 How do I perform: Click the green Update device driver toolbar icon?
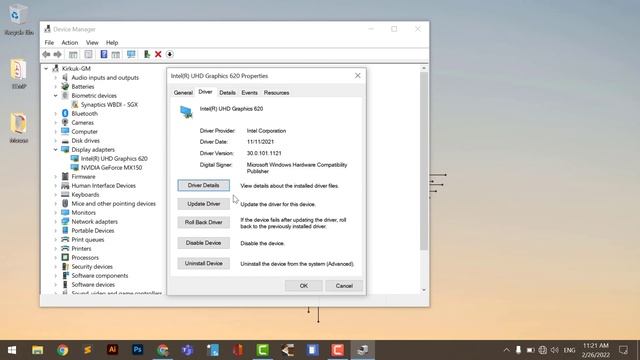click(x=147, y=54)
